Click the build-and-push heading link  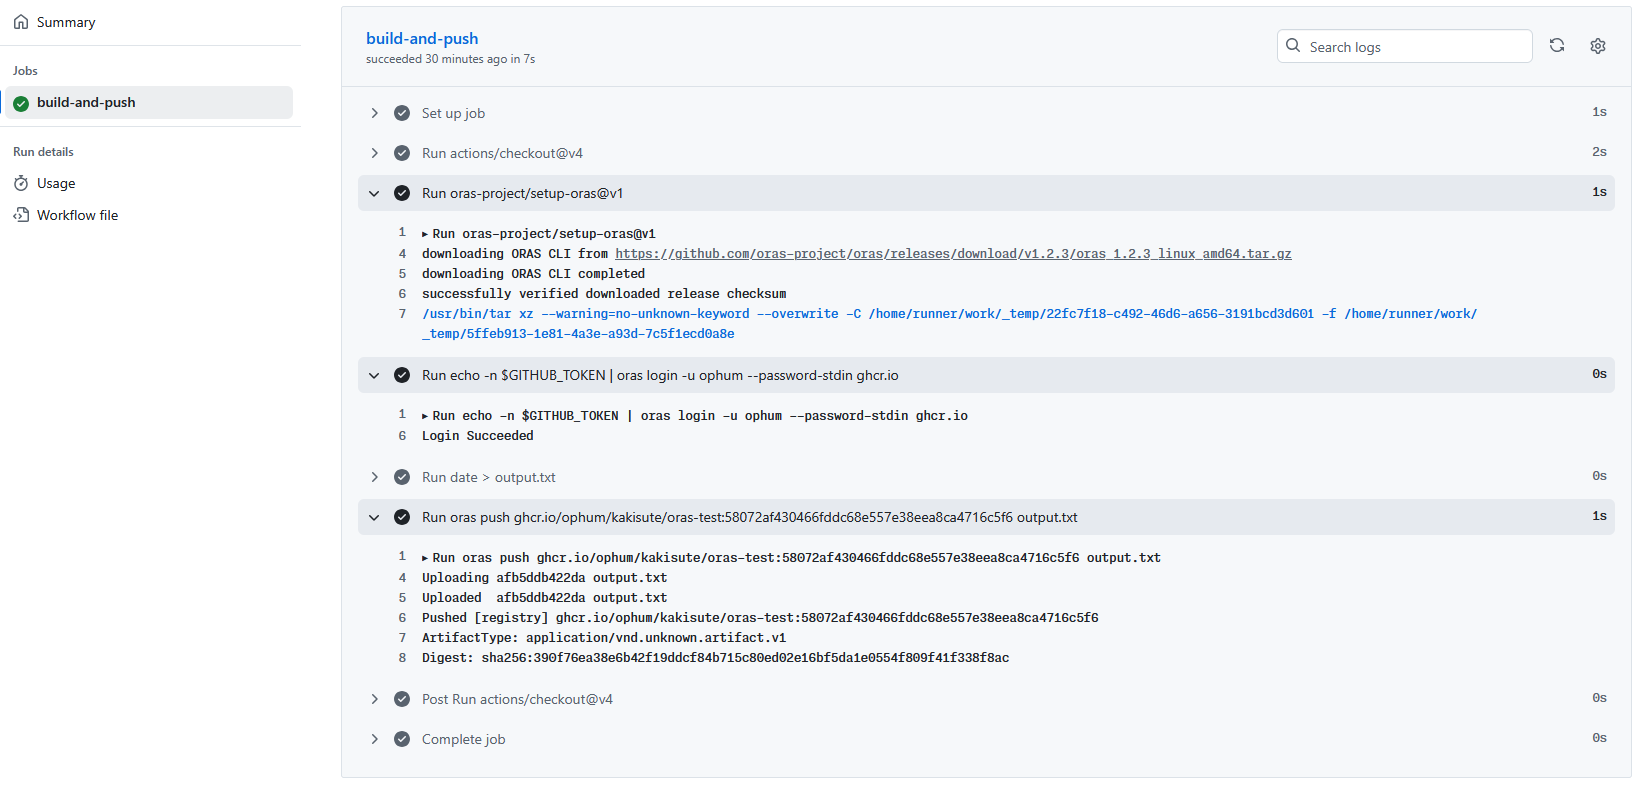pyautogui.click(x=422, y=38)
